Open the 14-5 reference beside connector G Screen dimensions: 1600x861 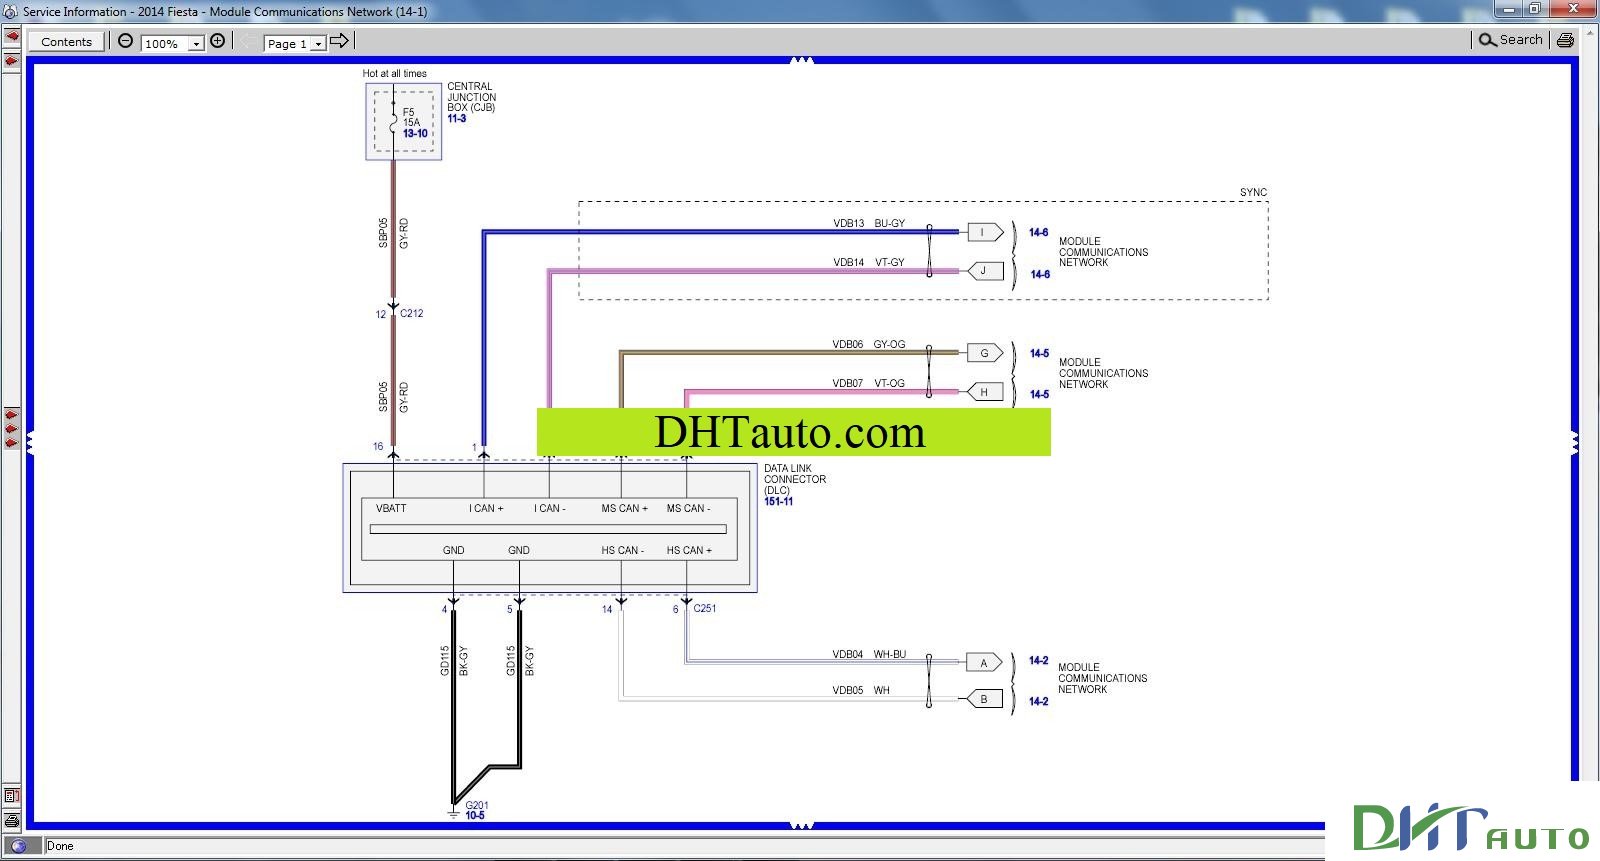coord(1039,353)
